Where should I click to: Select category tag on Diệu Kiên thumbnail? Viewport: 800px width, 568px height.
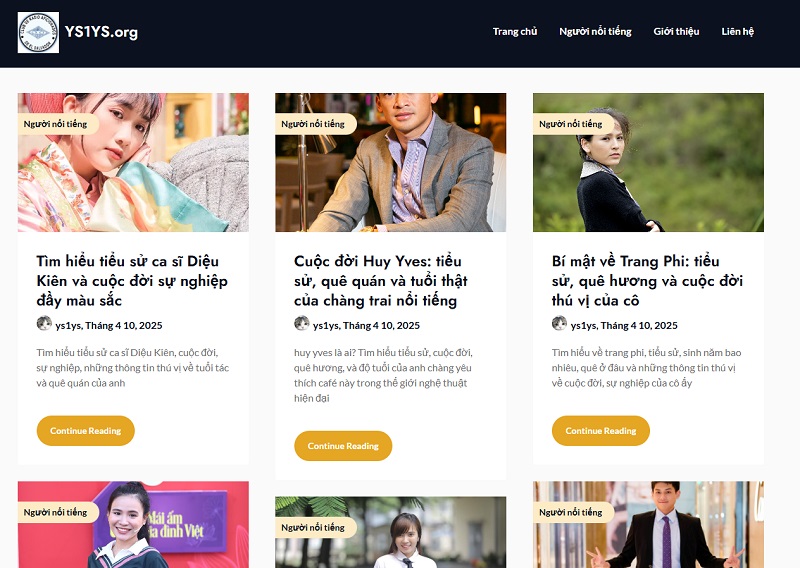click(58, 124)
